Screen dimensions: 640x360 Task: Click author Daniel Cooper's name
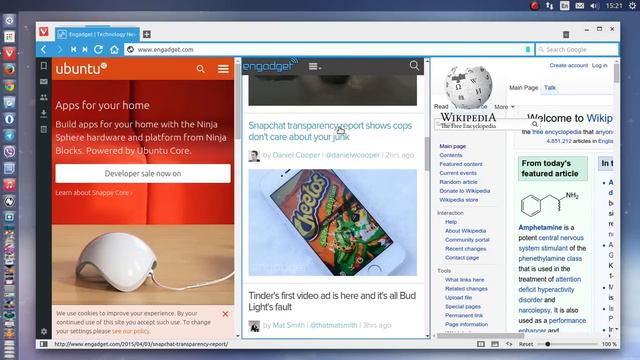(x=296, y=155)
